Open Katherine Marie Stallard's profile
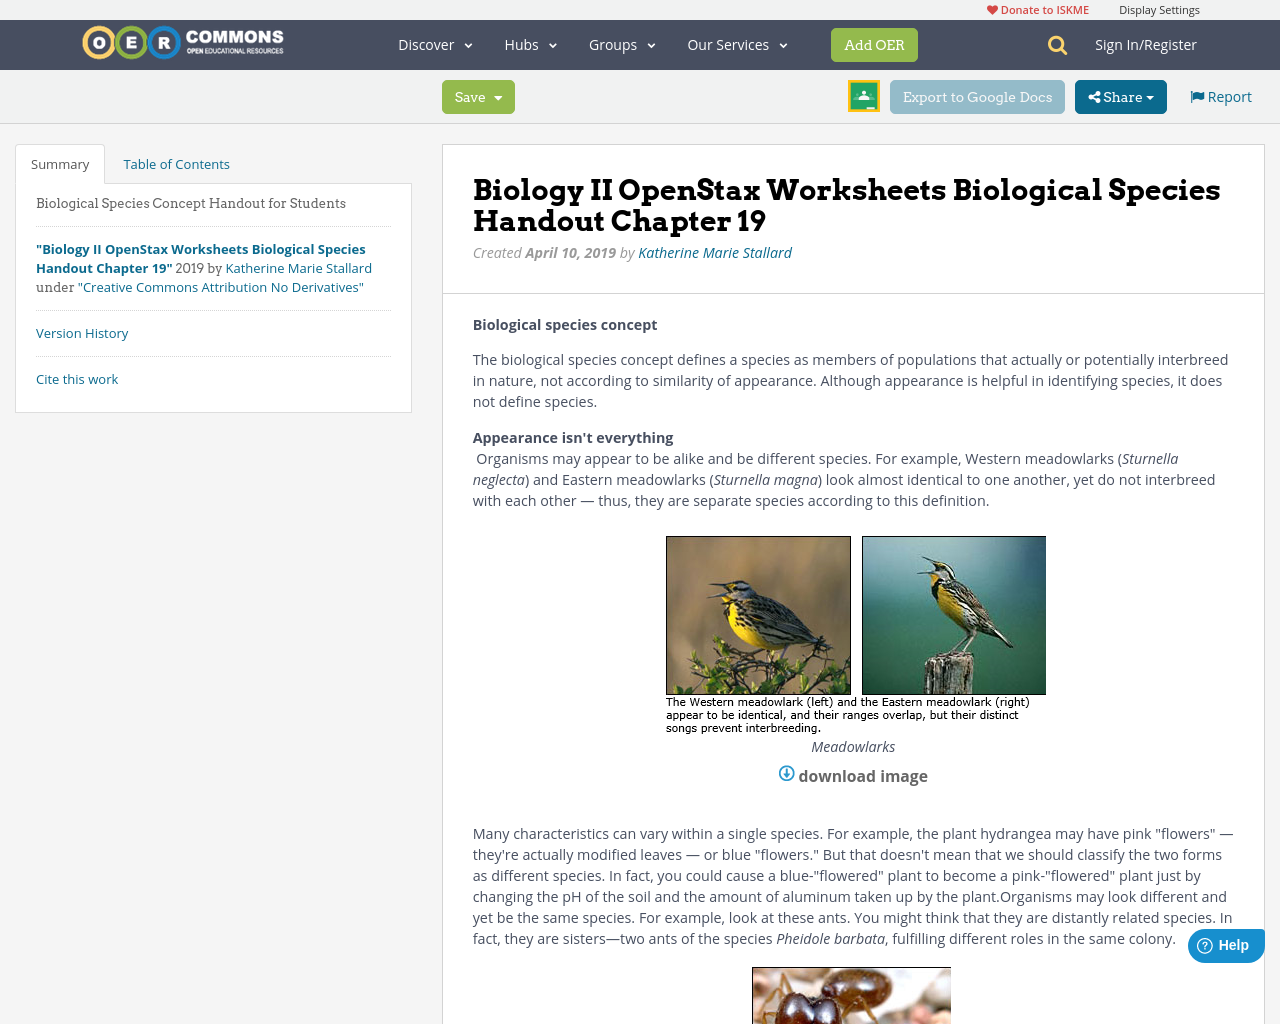1280x1024 pixels. (715, 250)
